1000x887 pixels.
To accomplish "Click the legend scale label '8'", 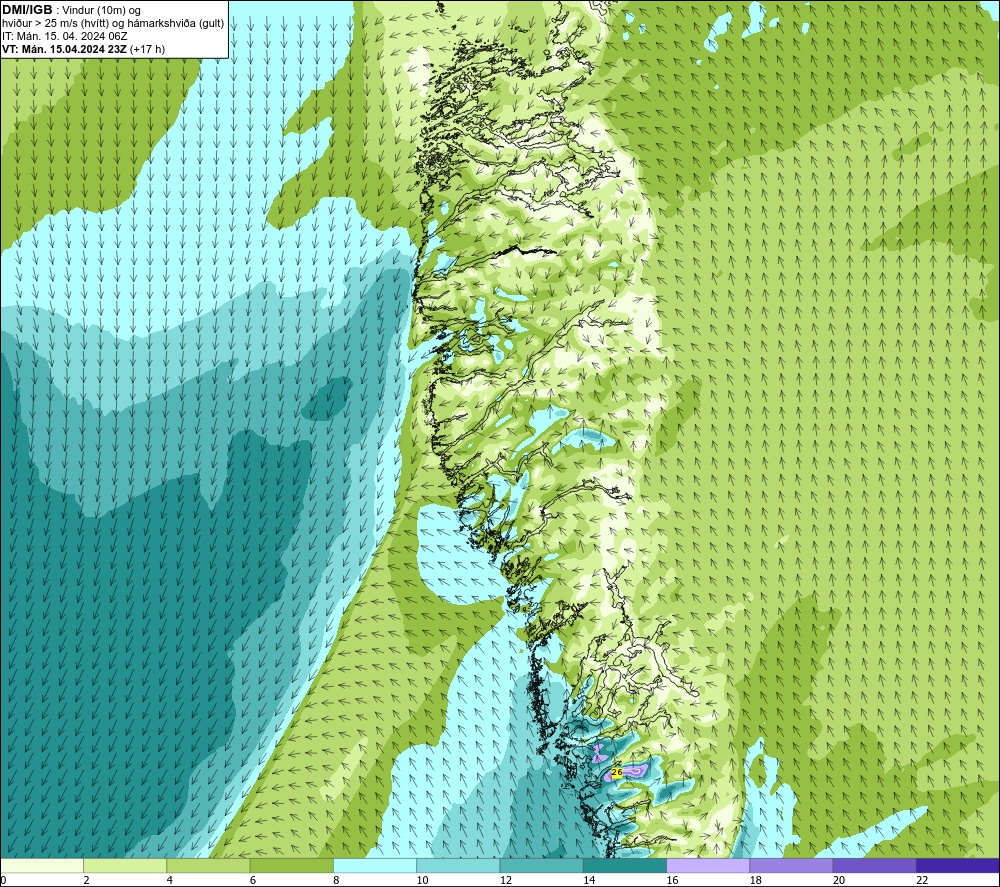I will [x=336, y=880].
